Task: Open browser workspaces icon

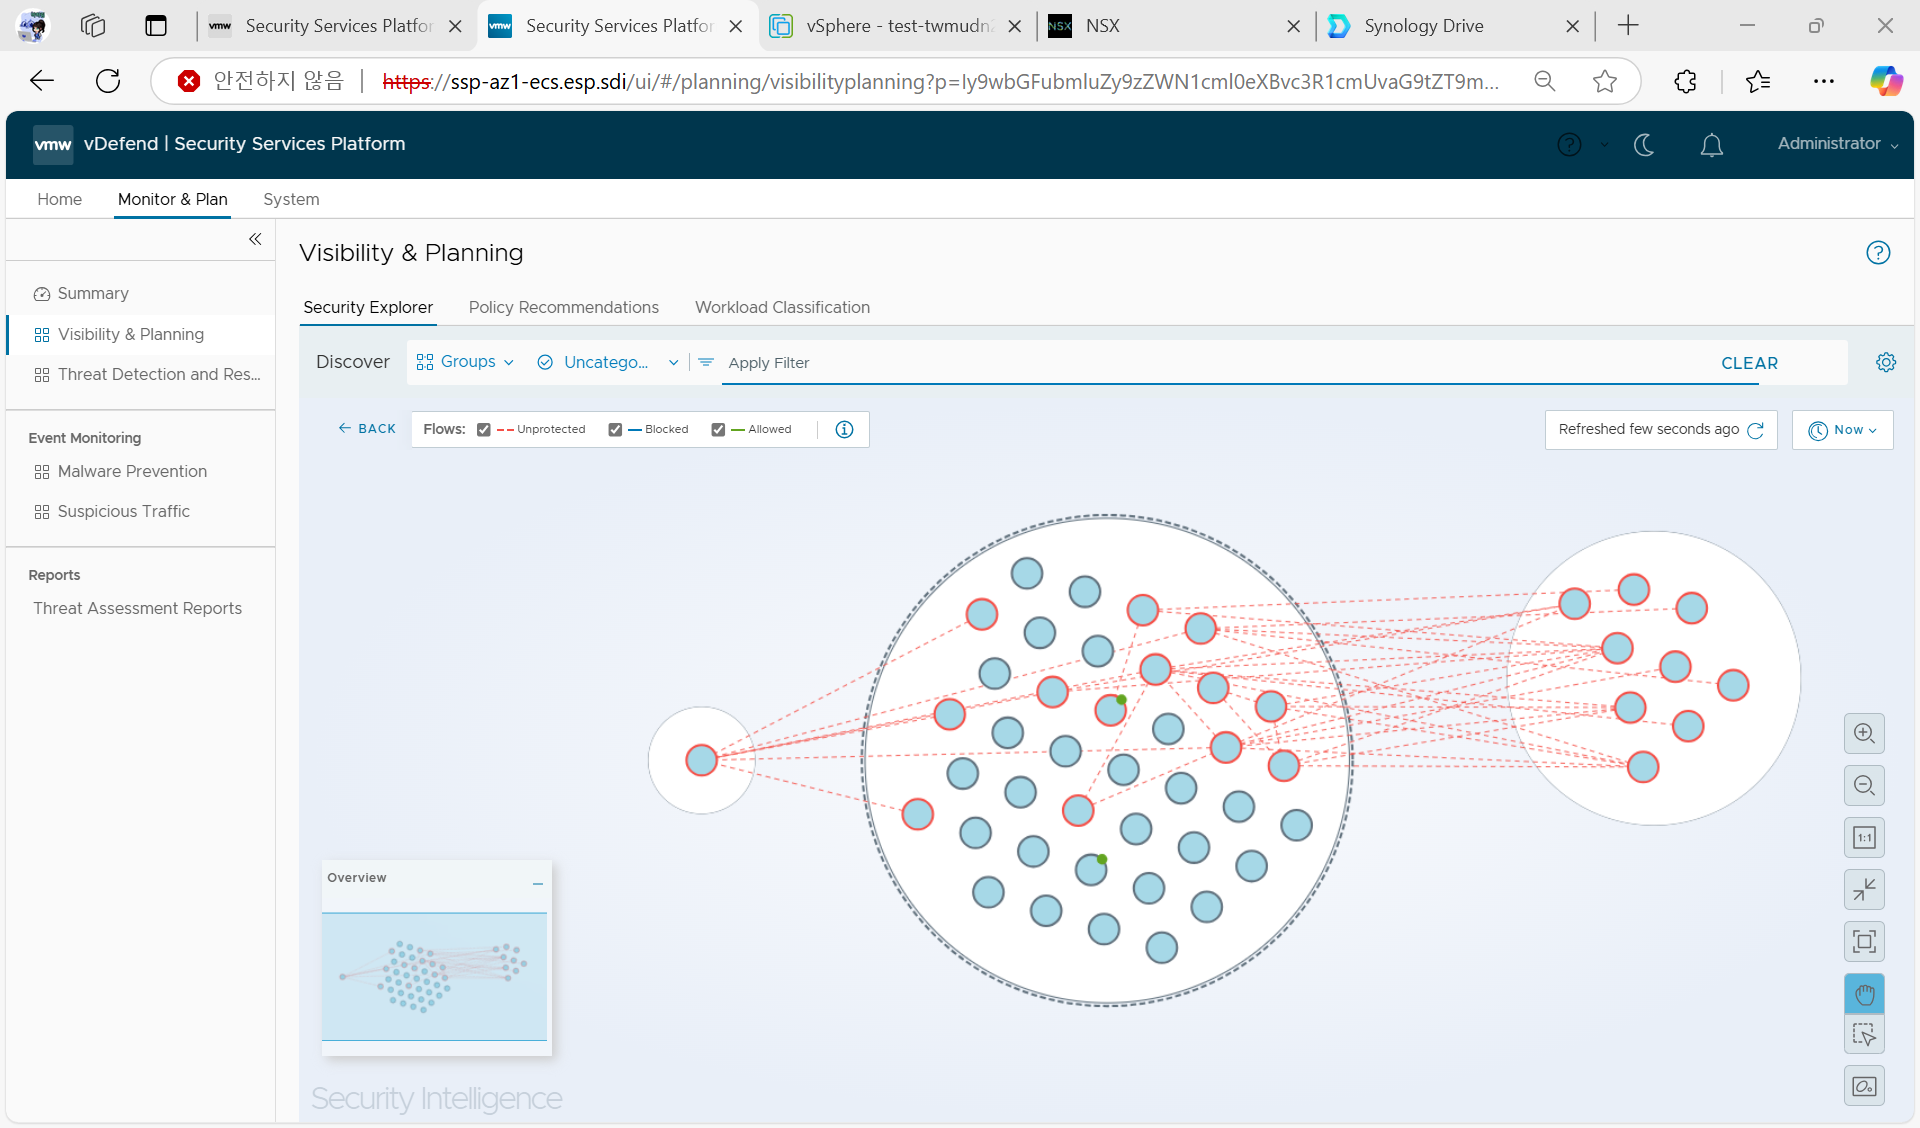Action: pyautogui.click(x=93, y=26)
